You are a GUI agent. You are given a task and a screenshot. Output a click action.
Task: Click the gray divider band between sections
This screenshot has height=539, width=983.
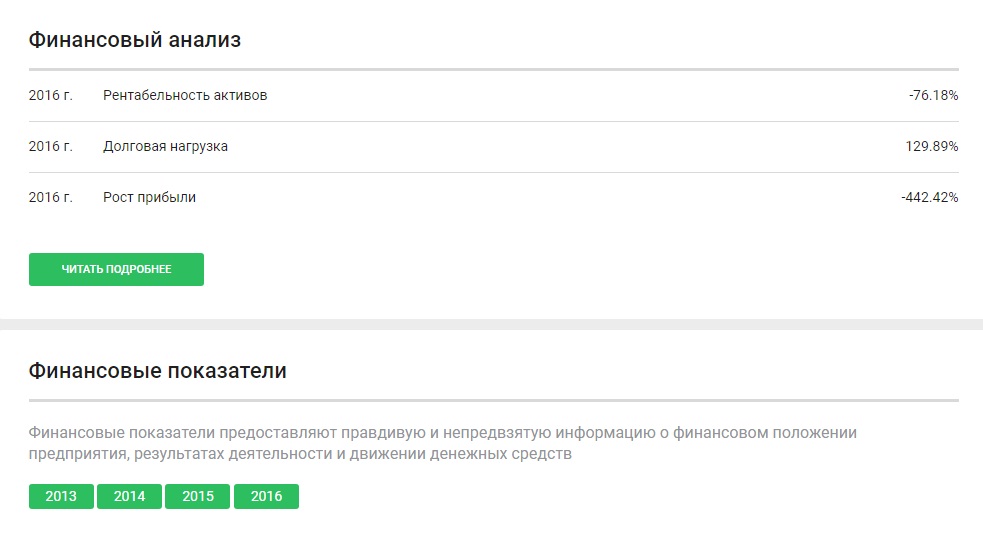(491, 324)
